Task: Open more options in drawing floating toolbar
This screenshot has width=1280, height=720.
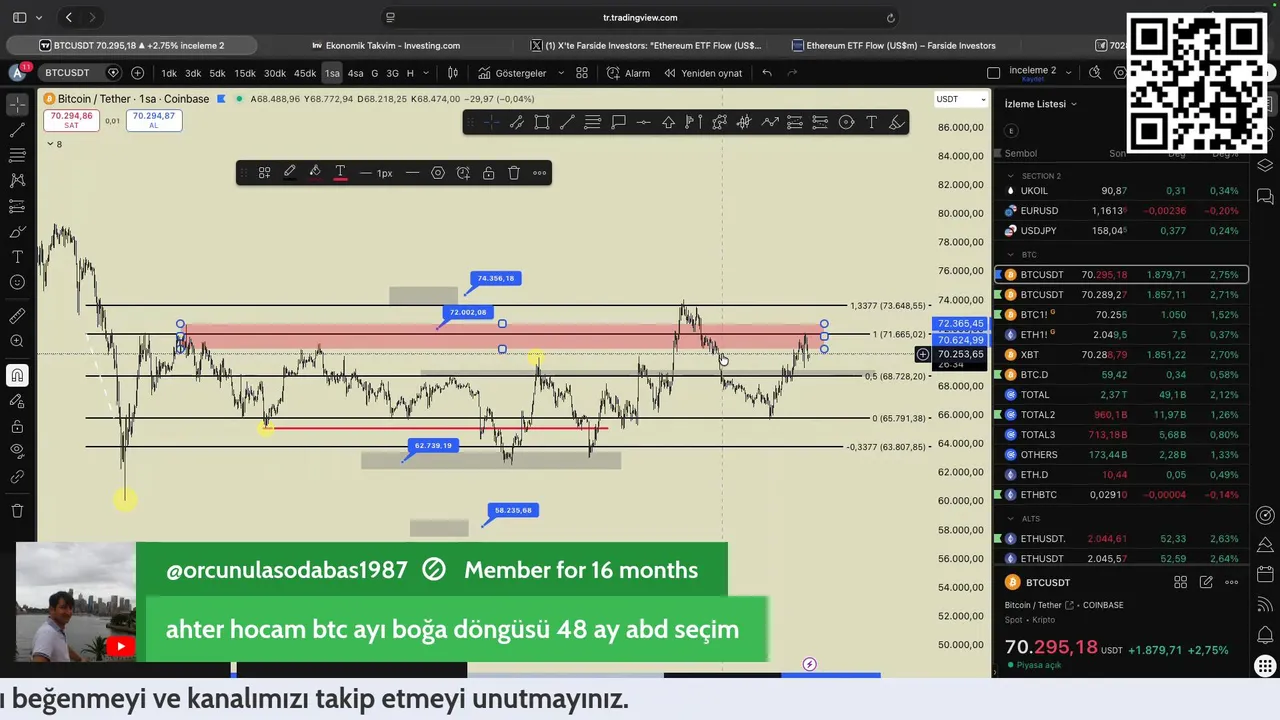Action: point(539,173)
